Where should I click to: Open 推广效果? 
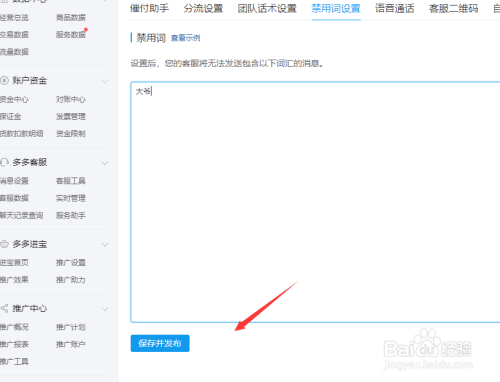click(x=14, y=280)
